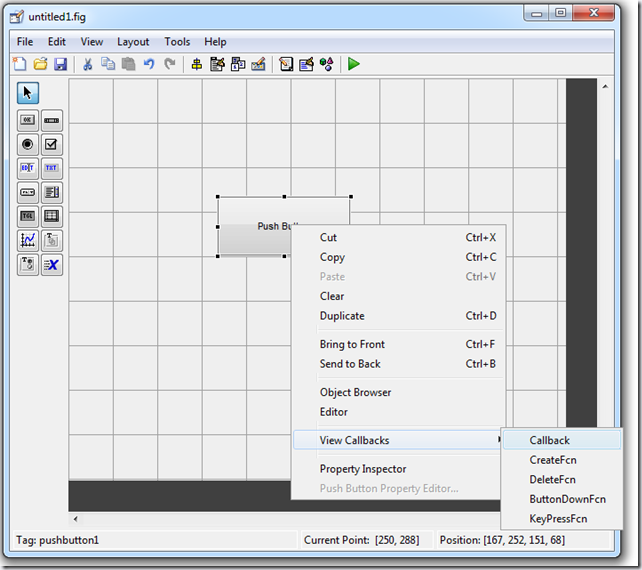Open the Tools menu
The image size is (642, 570).
(x=177, y=42)
